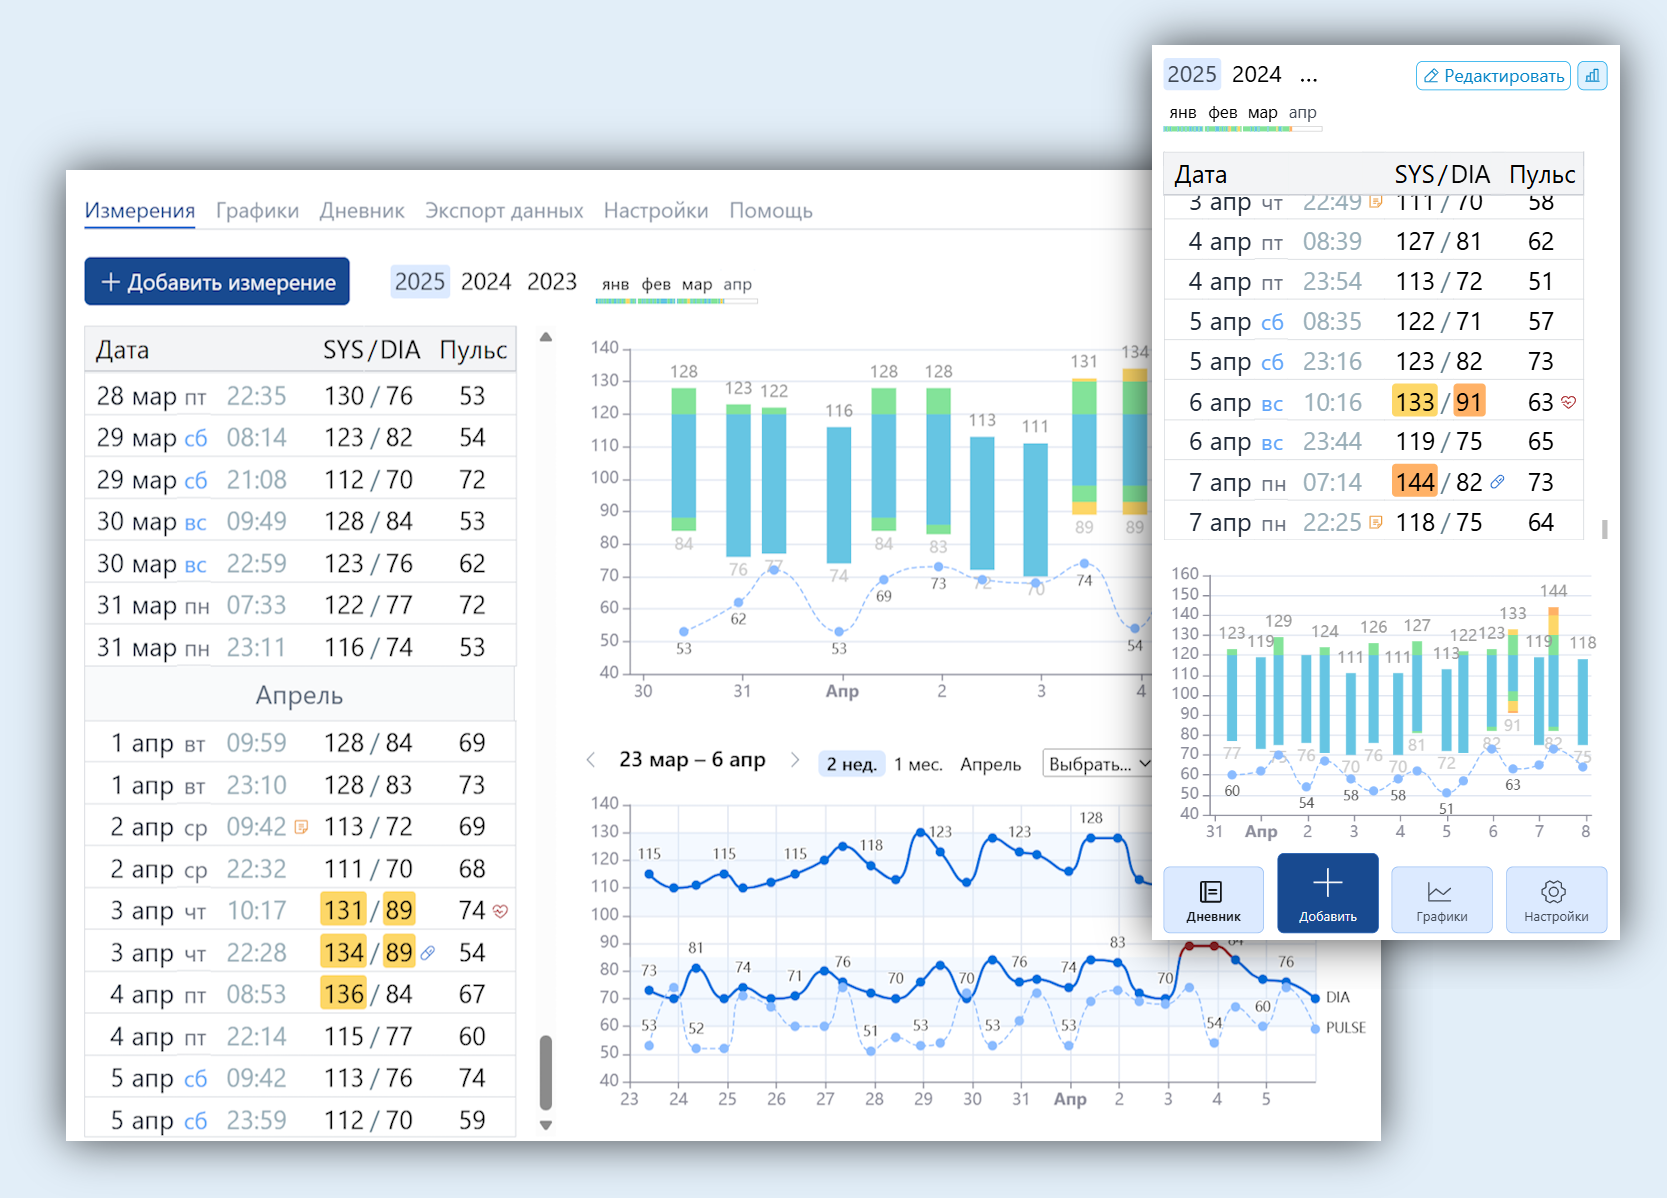The image size is (1667, 1198).
Task: Open Графики from bottom mobile bar
Action: pyautogui.click(x=1441, y=899)
